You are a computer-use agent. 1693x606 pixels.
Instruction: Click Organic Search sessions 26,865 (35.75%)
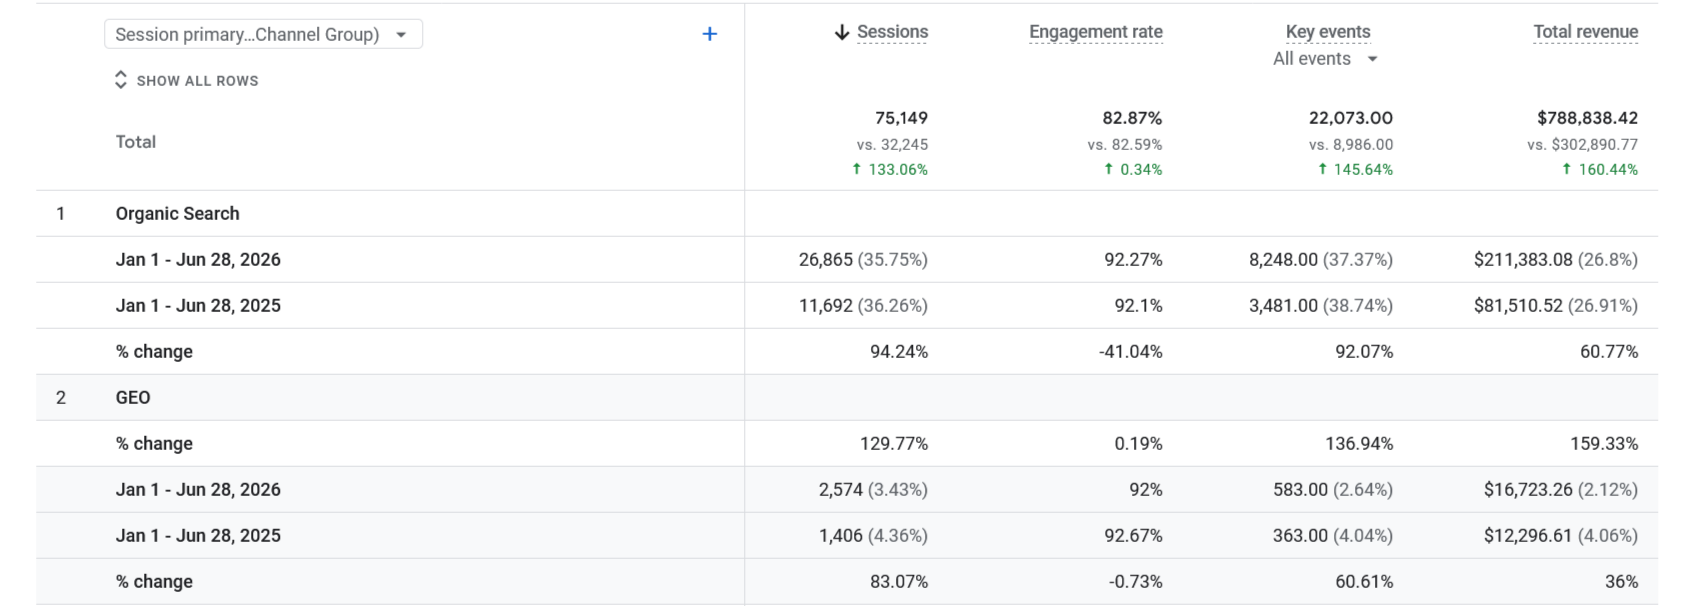pyautogui.click(x=863, y=260)
